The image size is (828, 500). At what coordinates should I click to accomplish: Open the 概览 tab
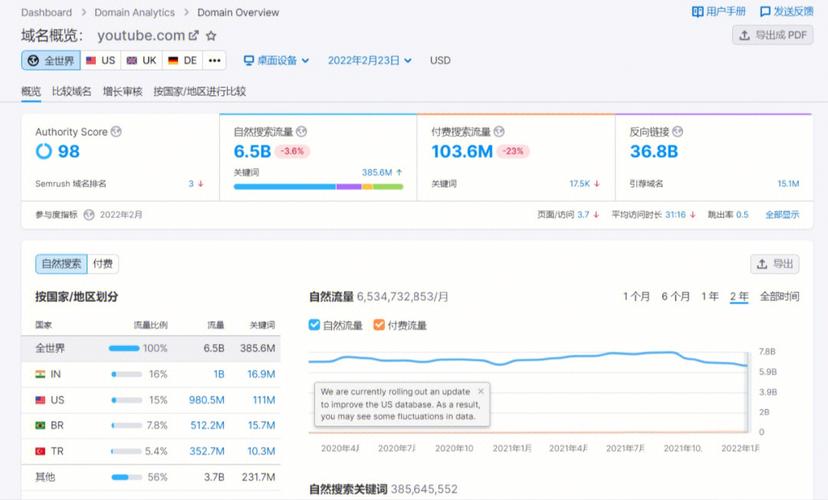(31, 91)
